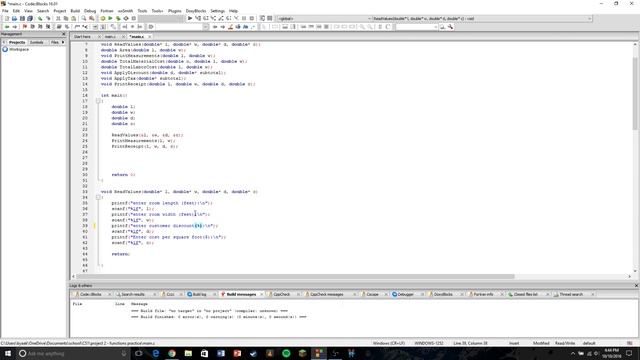
Task: Open the Settings menu
Action: [x=218, y=11]
